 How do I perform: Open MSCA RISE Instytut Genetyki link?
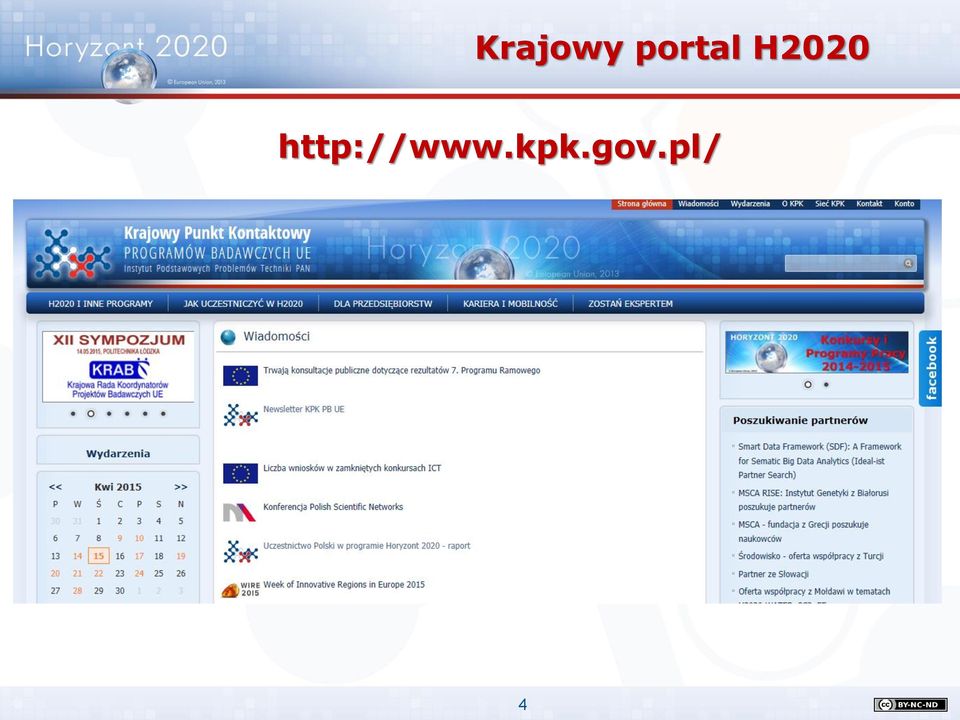coord(813,500)
